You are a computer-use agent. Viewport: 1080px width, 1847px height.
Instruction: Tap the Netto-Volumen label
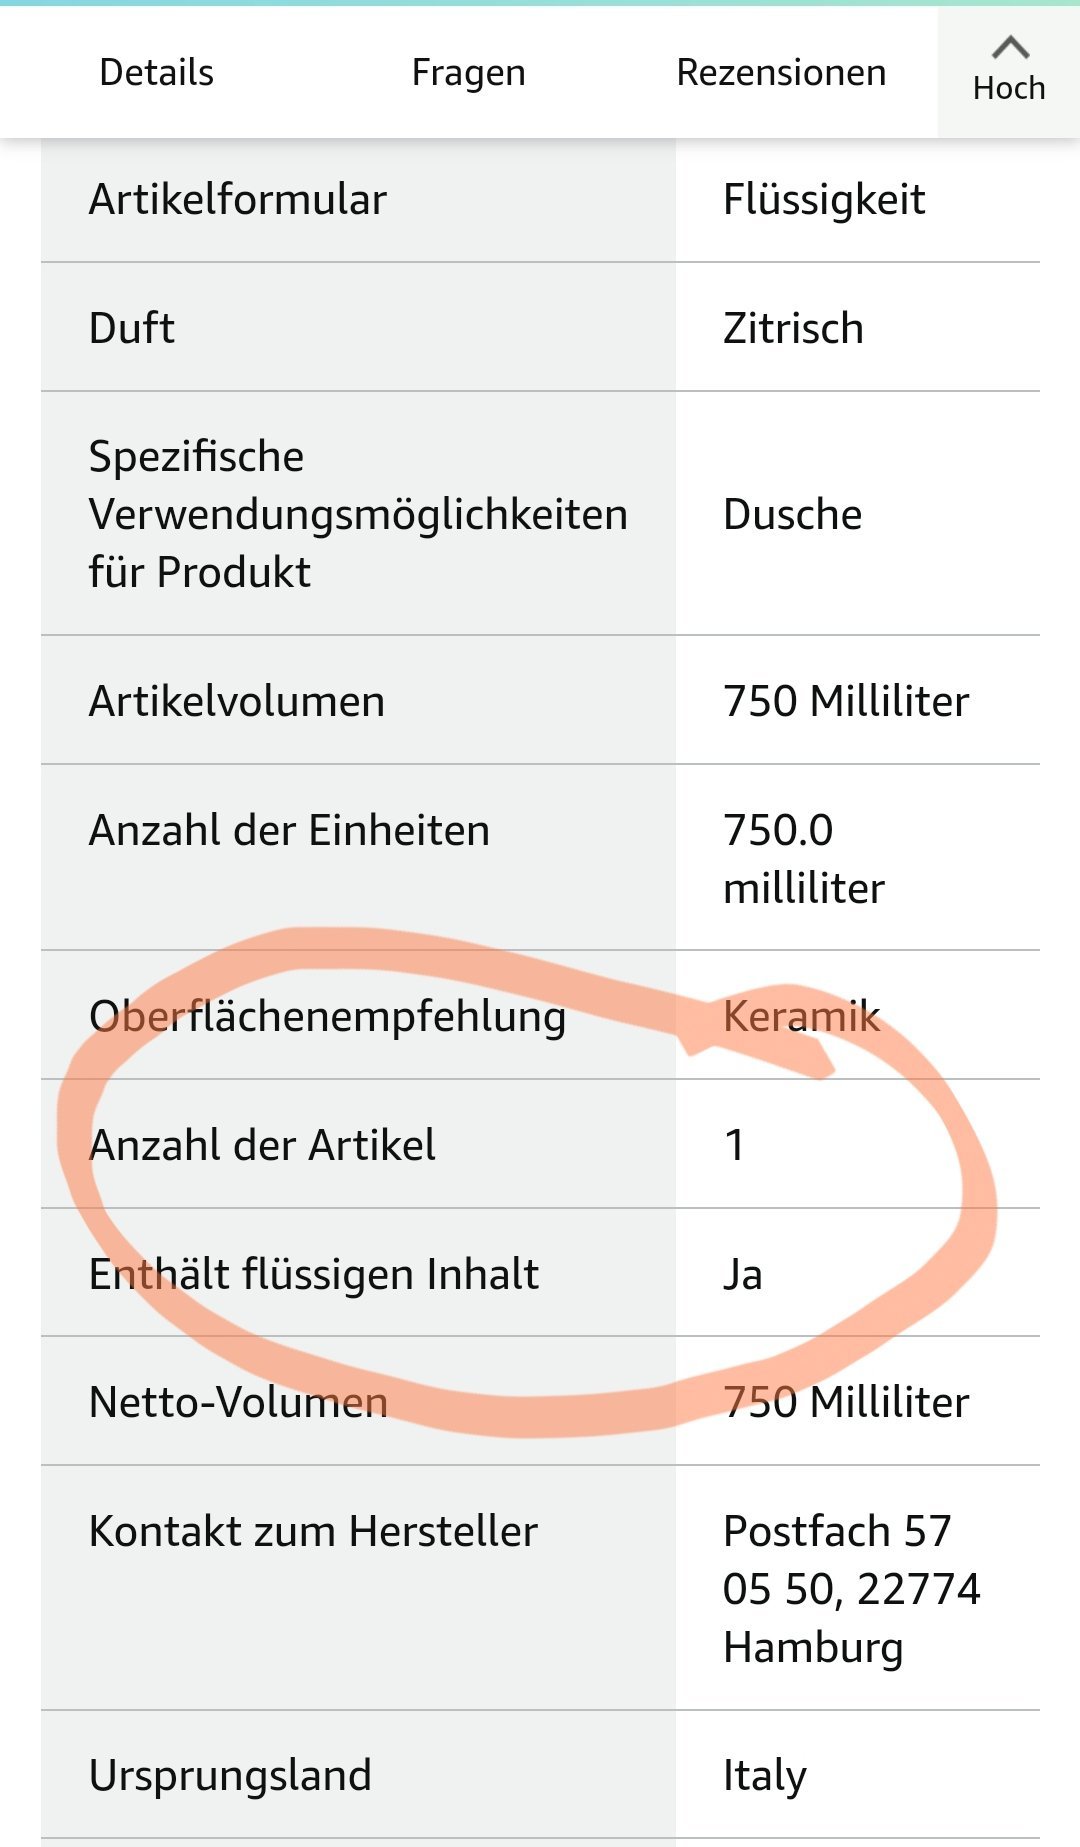pos(238,1403)
